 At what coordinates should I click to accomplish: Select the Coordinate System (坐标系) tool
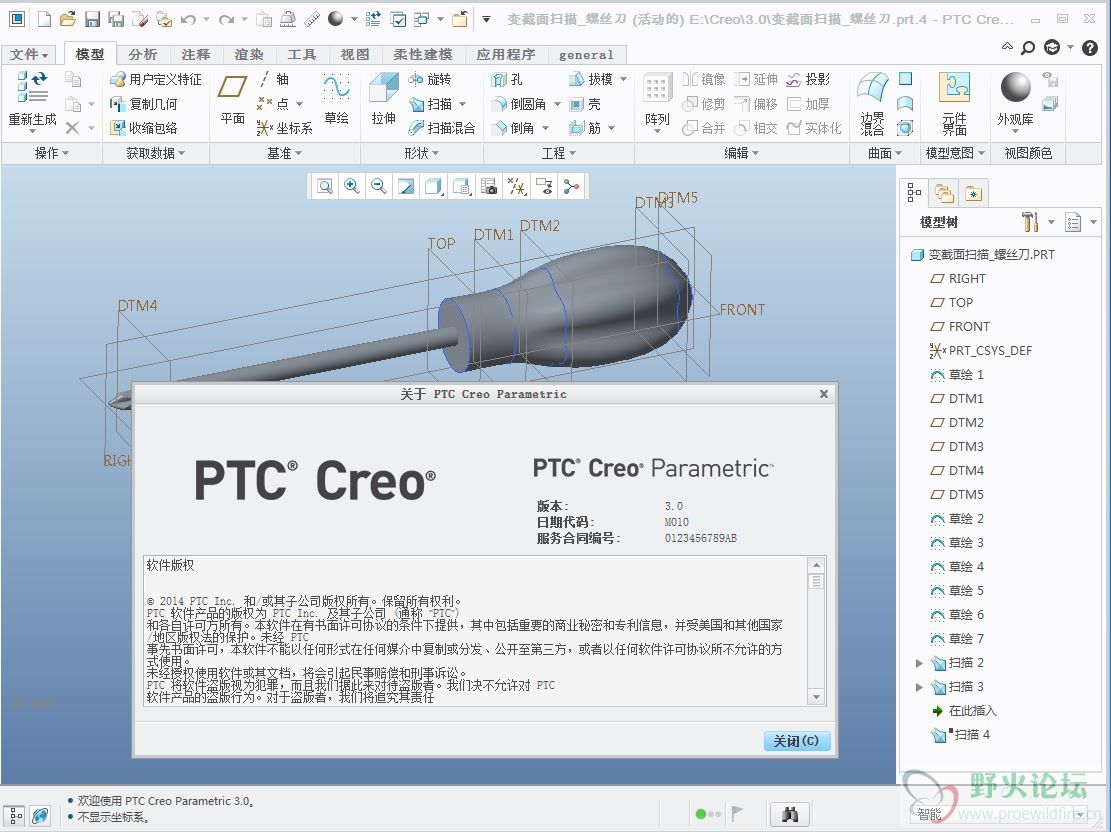(284, 128)
